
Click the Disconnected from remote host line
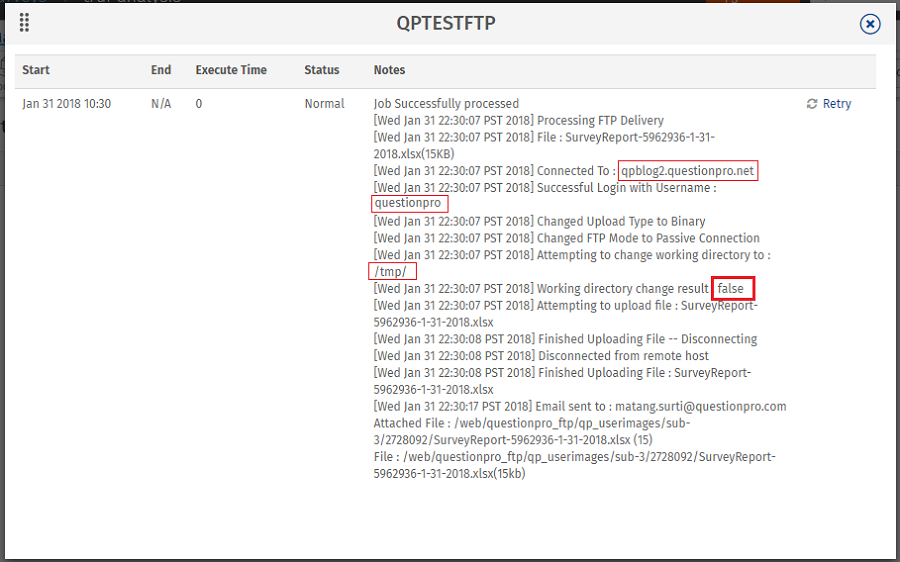pos(623,356)
